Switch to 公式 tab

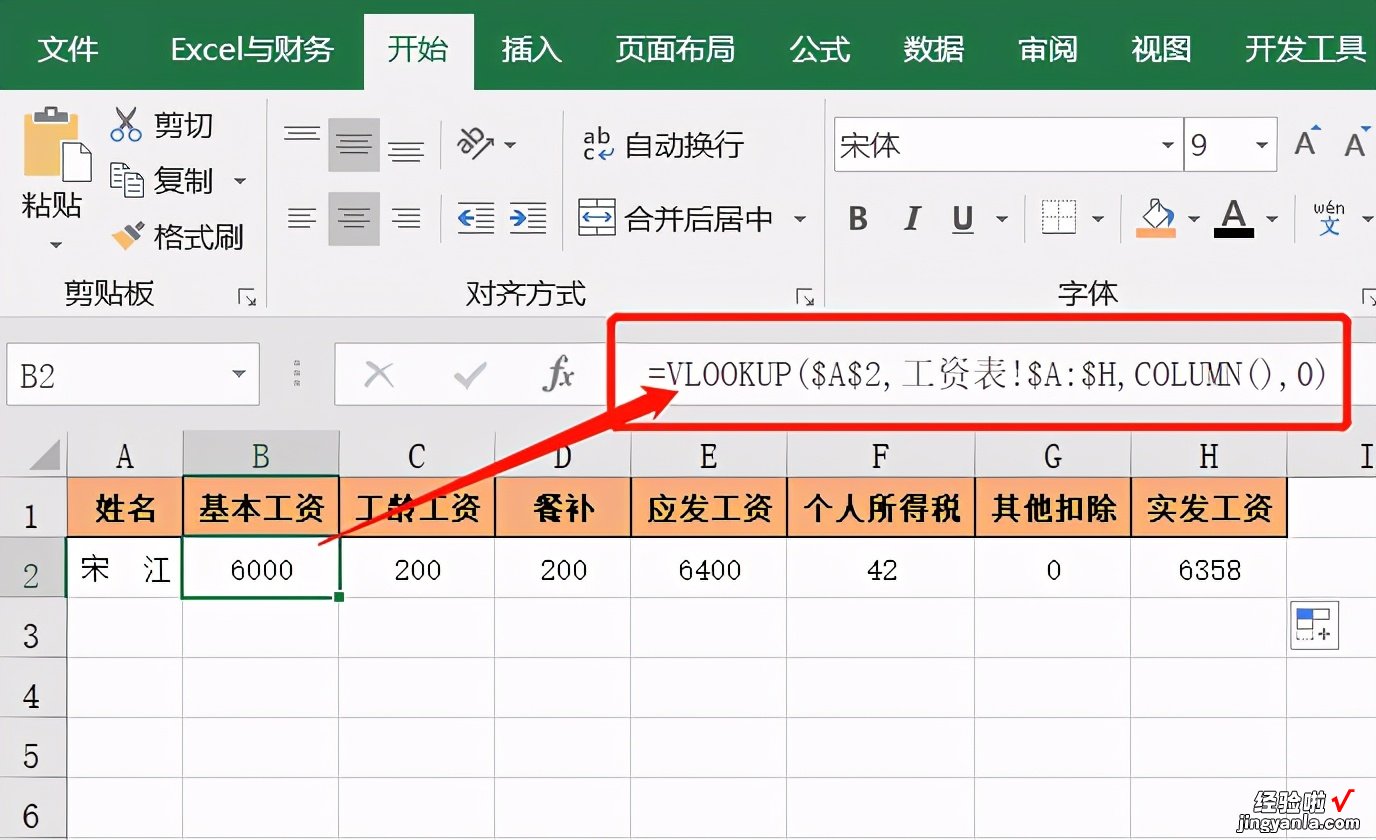click(819, 49)
